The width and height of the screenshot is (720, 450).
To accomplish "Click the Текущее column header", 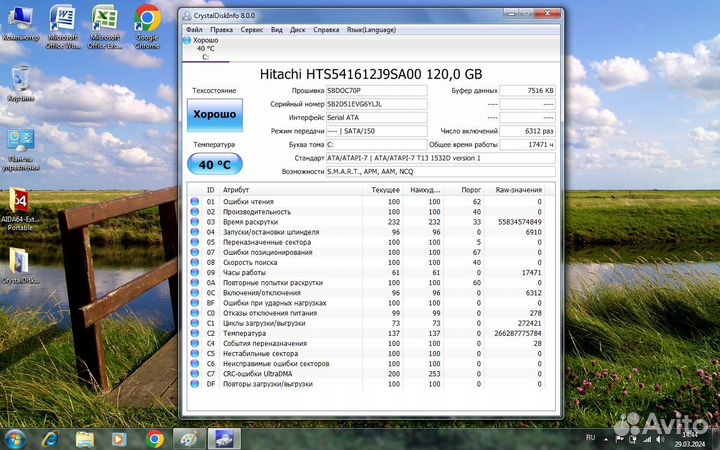I will pyautogui.click(x=382, y=190).
